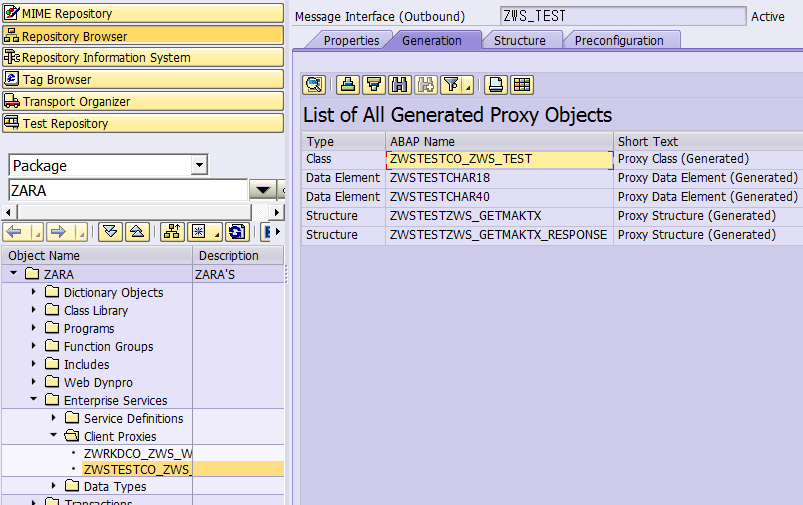
Task: Go back with the left arrow
Action: (x=15, y=232)
